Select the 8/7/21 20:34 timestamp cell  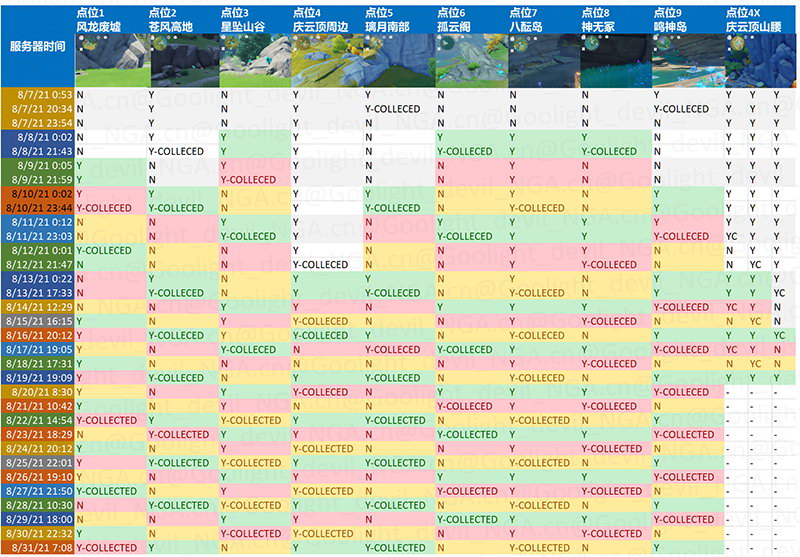(38, 109)
